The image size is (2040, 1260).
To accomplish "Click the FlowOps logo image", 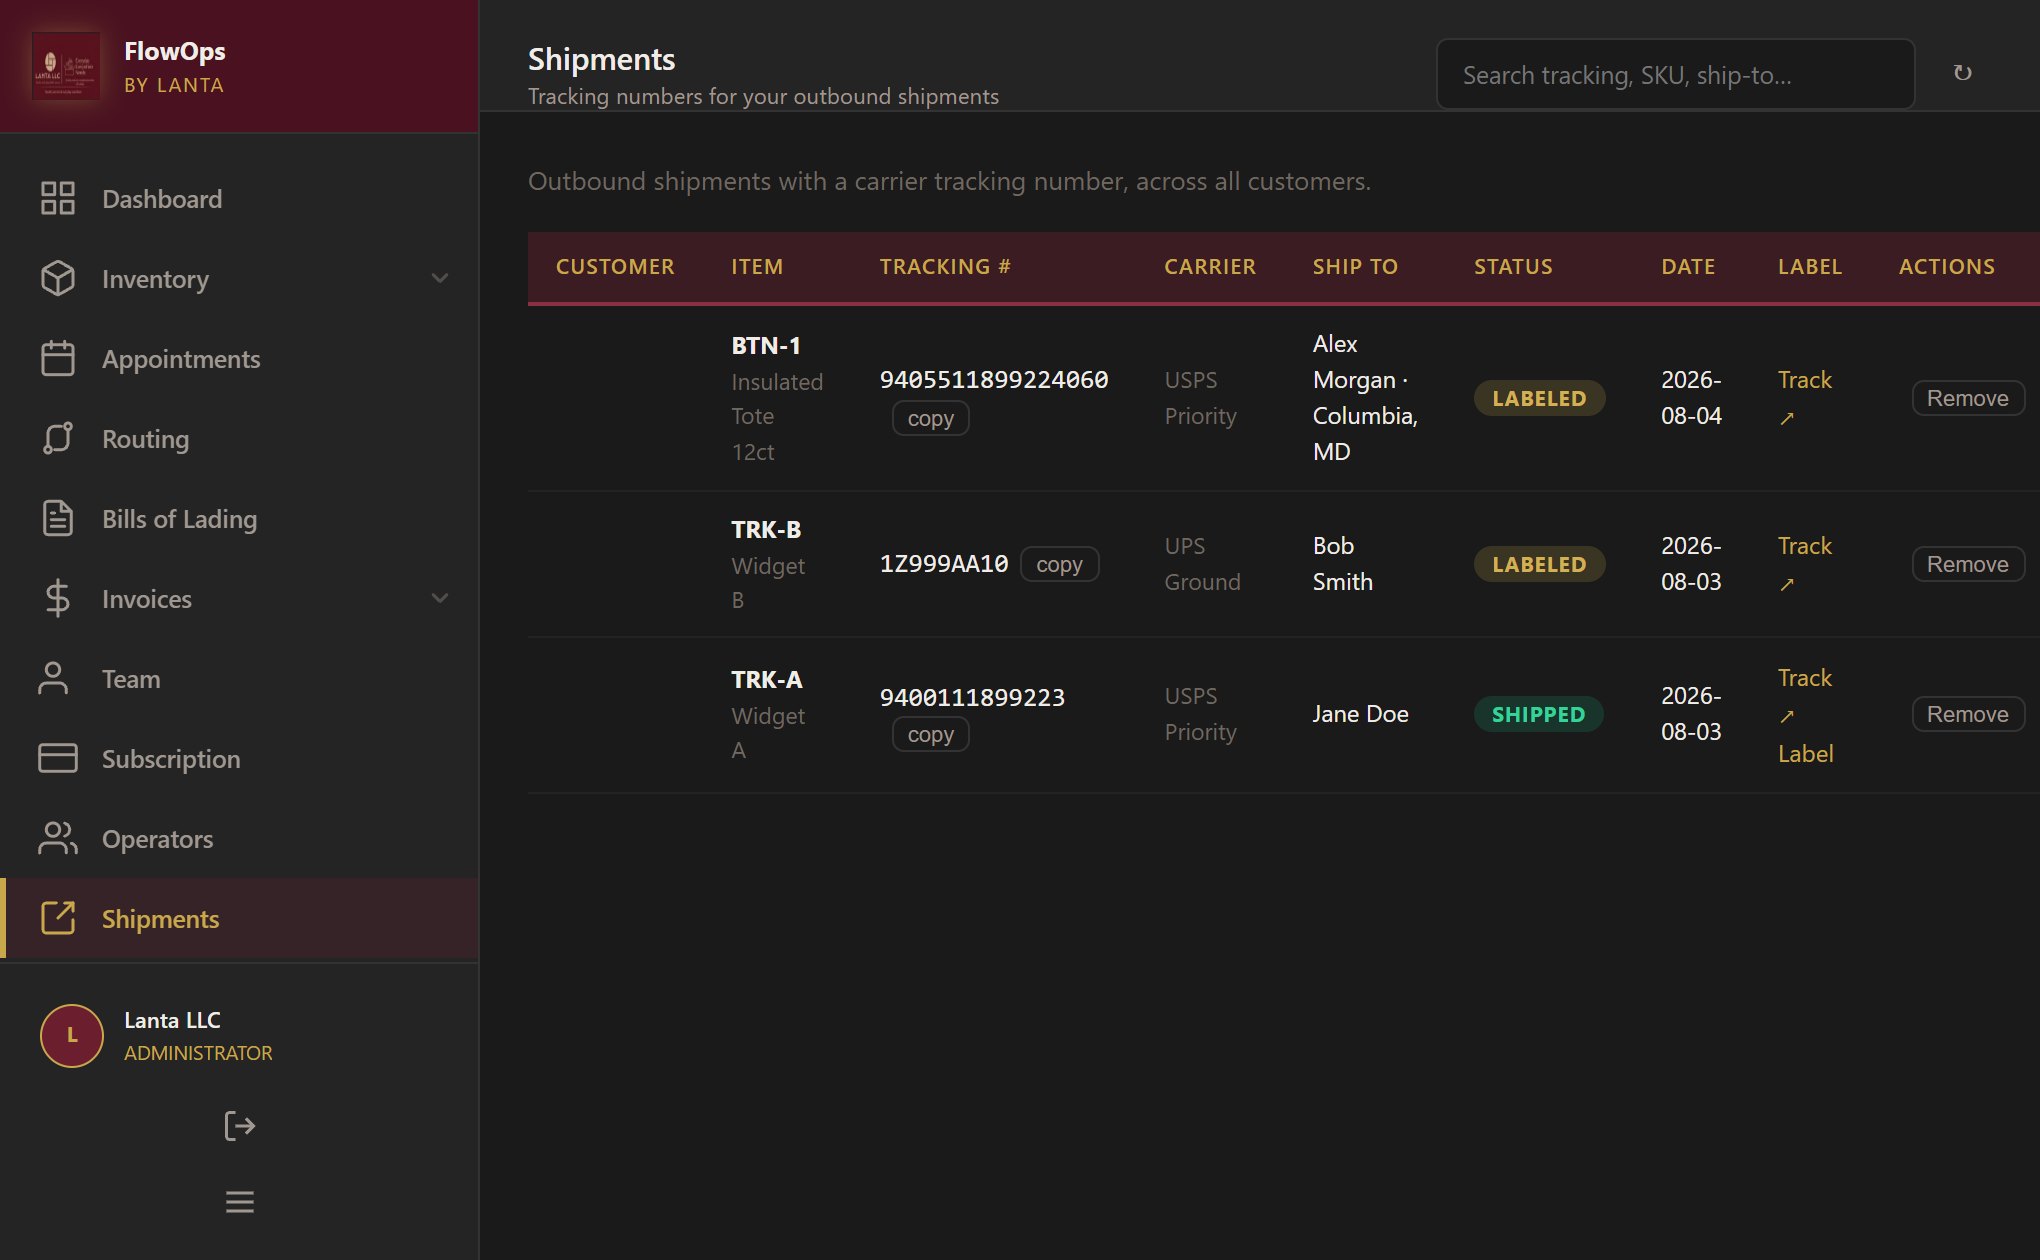I will [x=66, y=66].
